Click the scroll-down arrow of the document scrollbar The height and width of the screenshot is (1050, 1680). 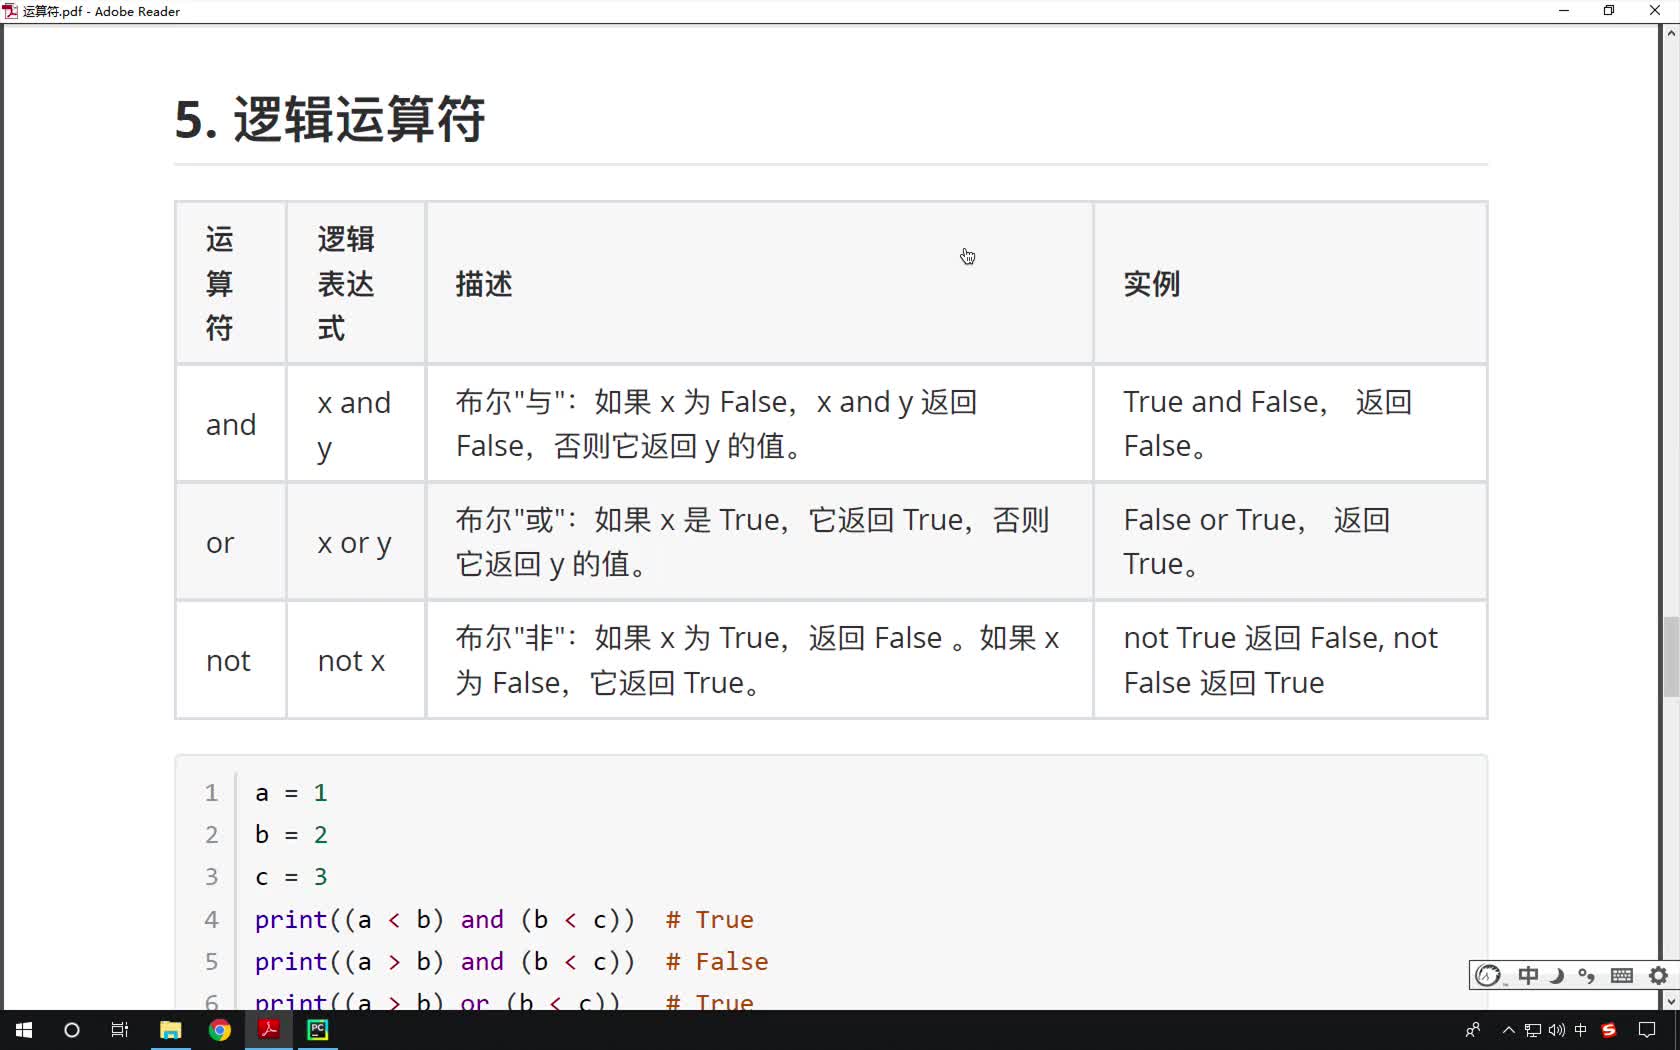[x=1671, y=1000]
